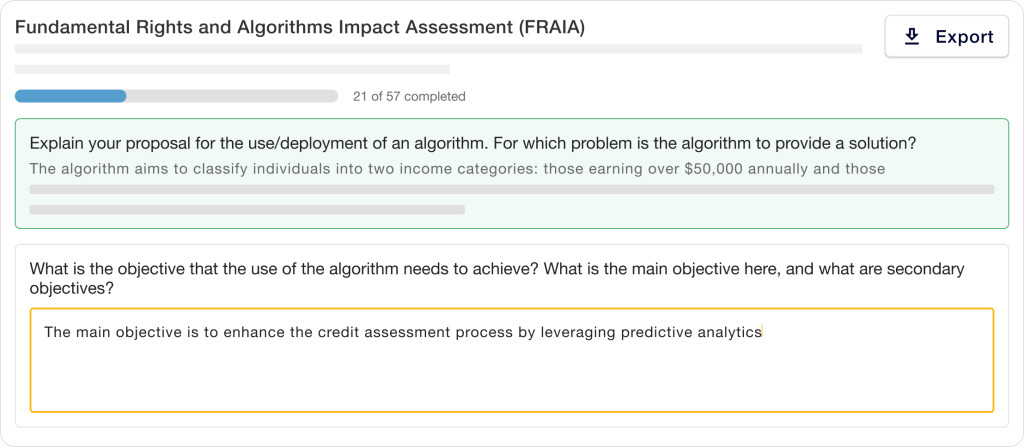
Task: Click the "21 of 57 completed" text
Action: [x=409, y=97]
